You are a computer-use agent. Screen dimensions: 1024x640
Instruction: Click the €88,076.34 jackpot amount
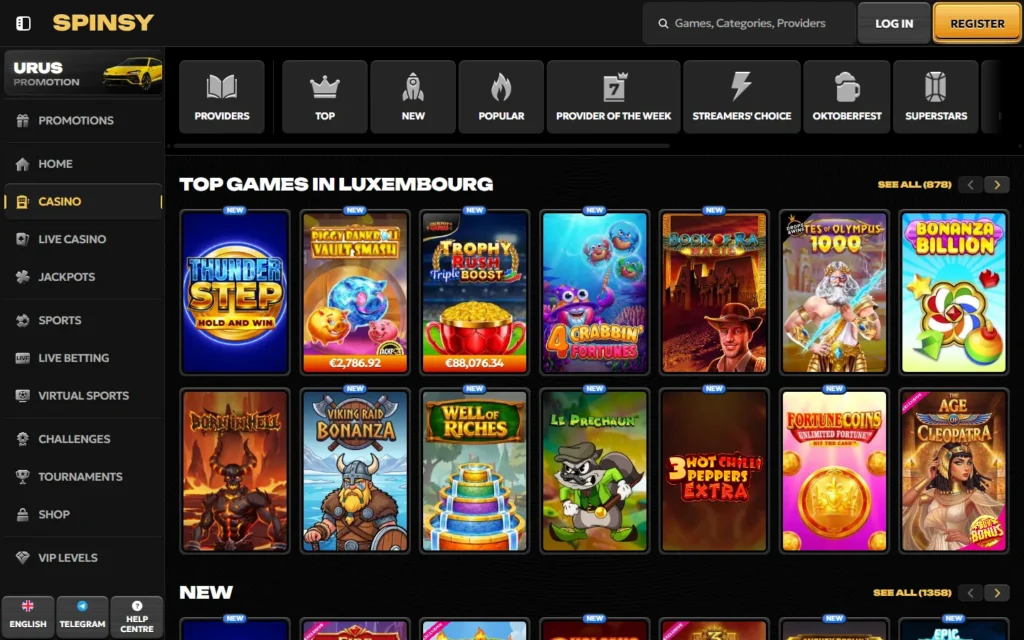tap(475, 363)
